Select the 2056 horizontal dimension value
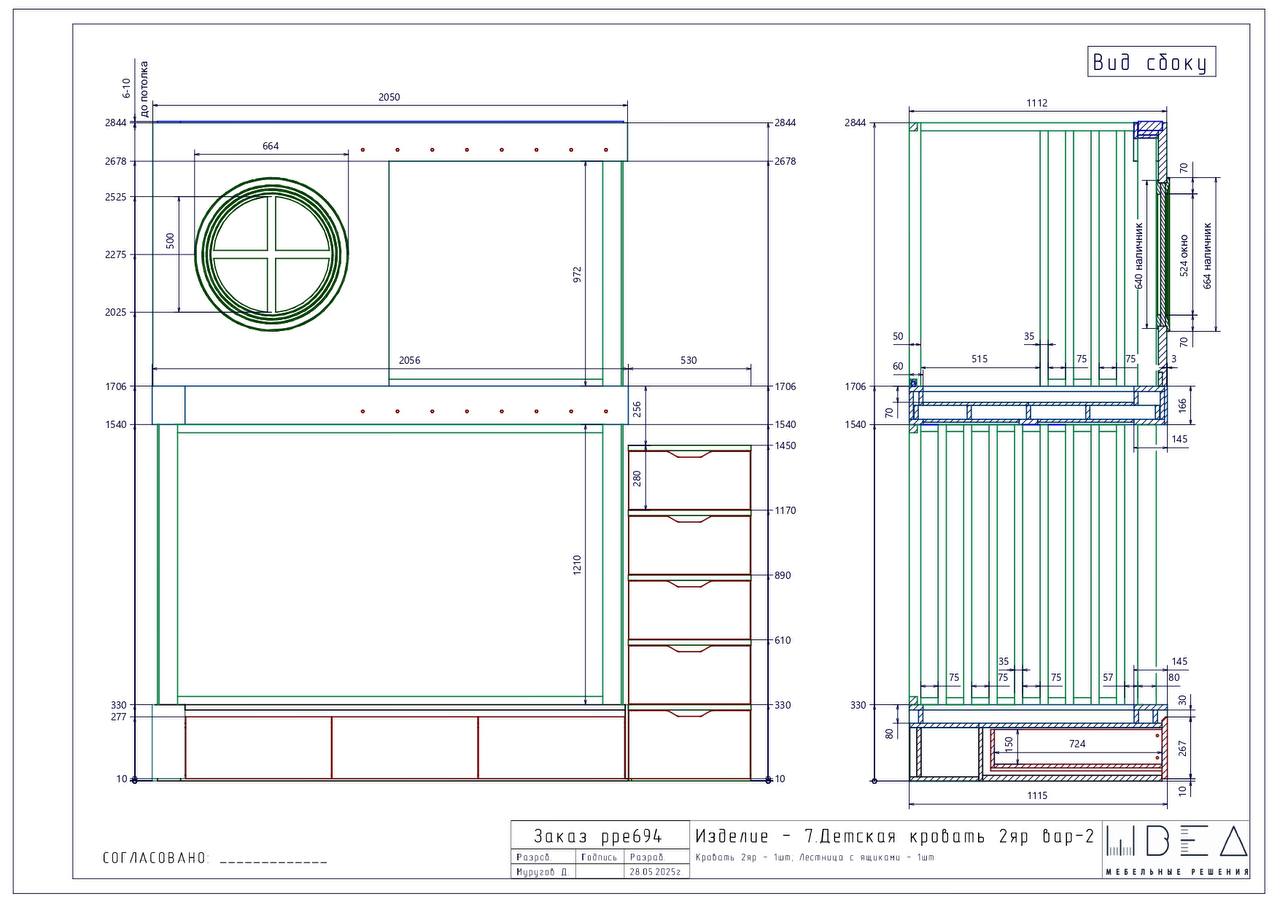Screen dimensions: 1280x904 tap(409, 360)
